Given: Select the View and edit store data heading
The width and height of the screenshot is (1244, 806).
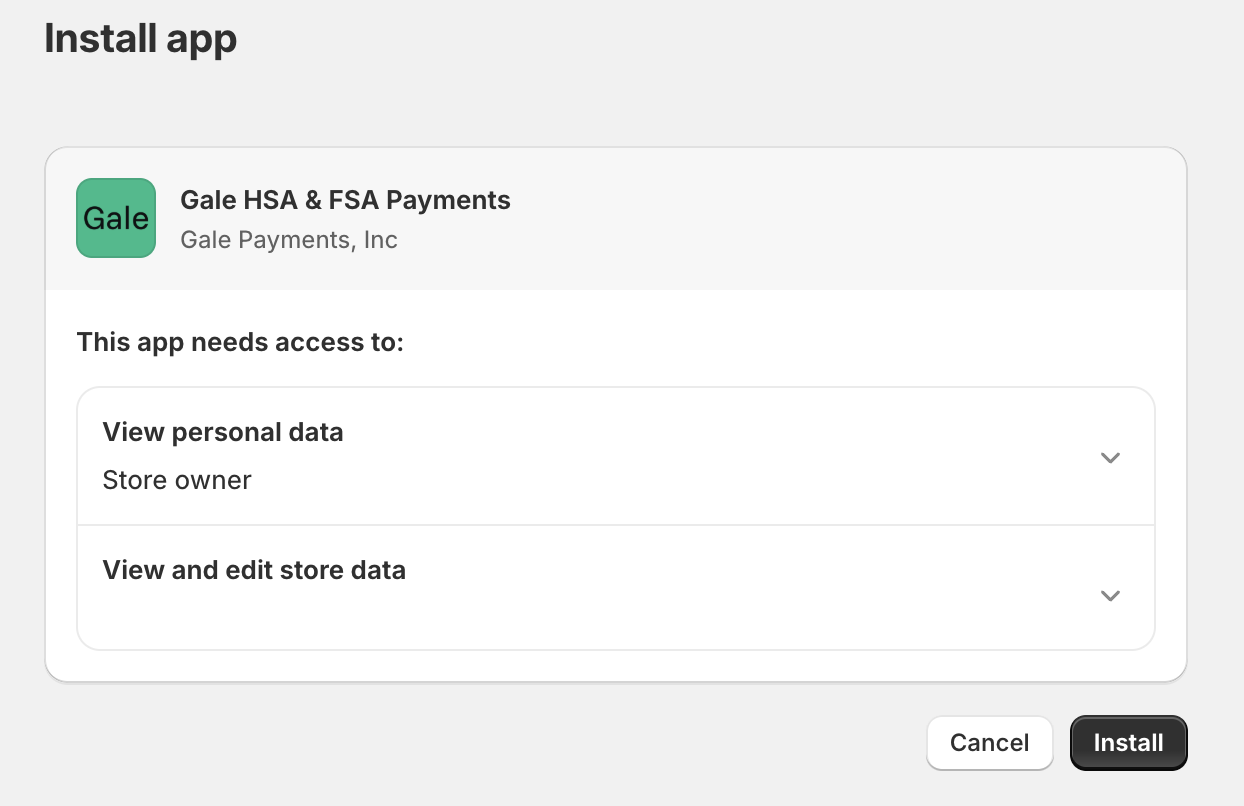Looking at the screenshot, I should 254,570.
